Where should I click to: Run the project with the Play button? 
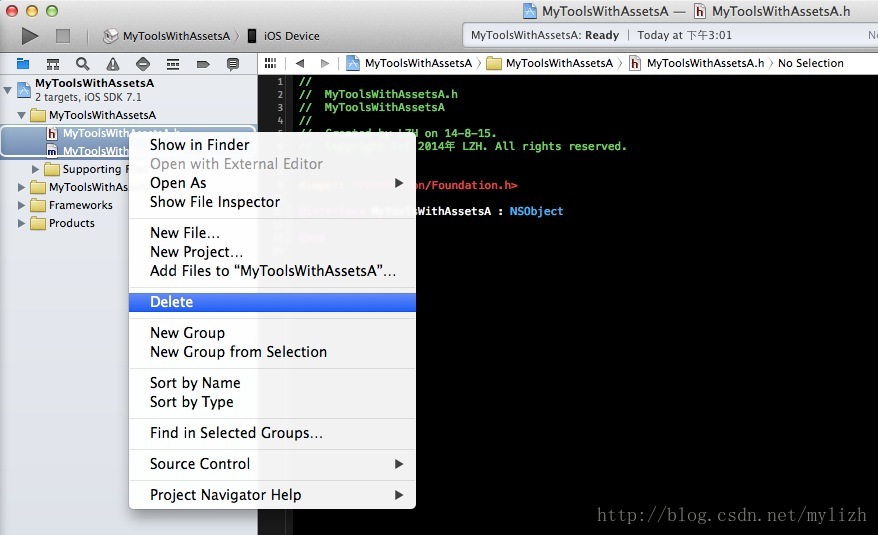coord(30,36)
